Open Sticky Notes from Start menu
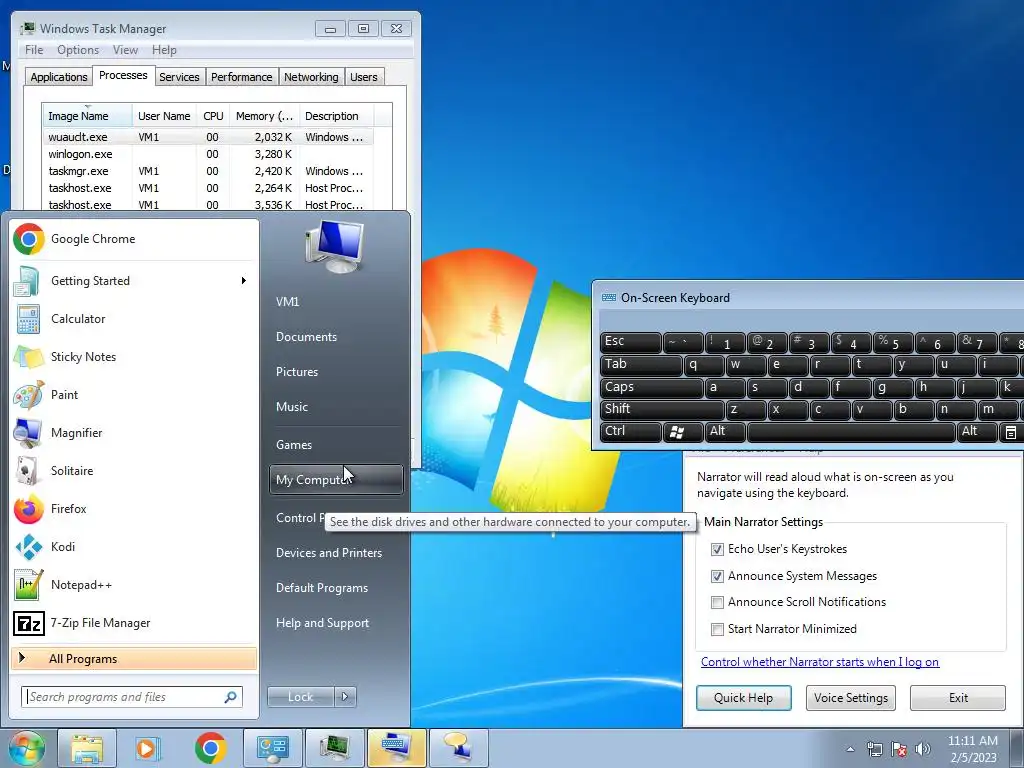This screenshot has width=1024, height=768. pos(134,357)
